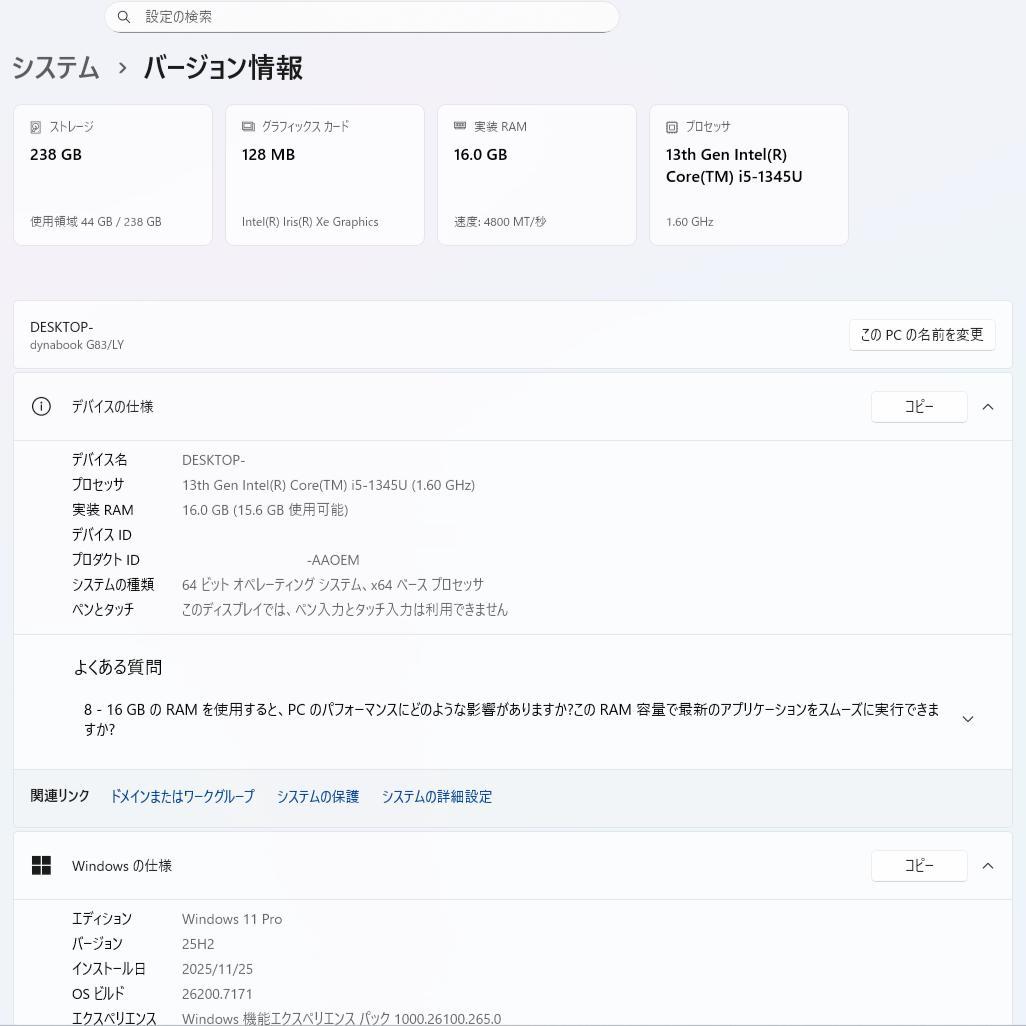
Task: Click the storage icon on the ストレージ card
Action: (x=35, y=126)
